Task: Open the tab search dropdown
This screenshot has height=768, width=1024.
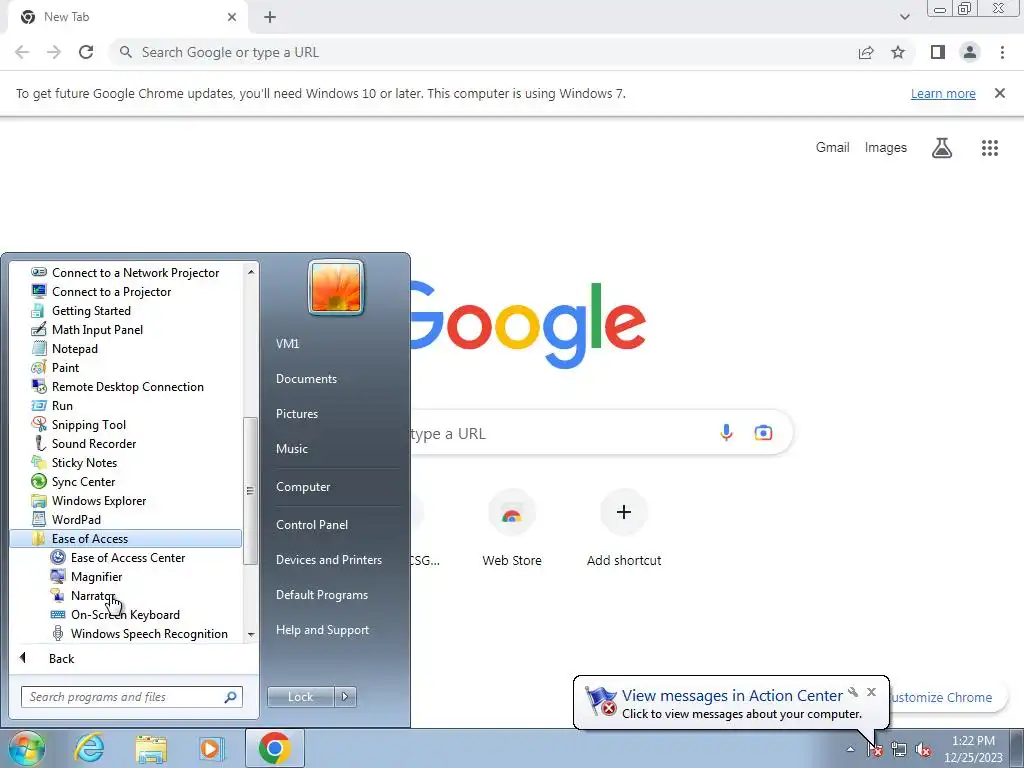Action: (x=904, y=17)
